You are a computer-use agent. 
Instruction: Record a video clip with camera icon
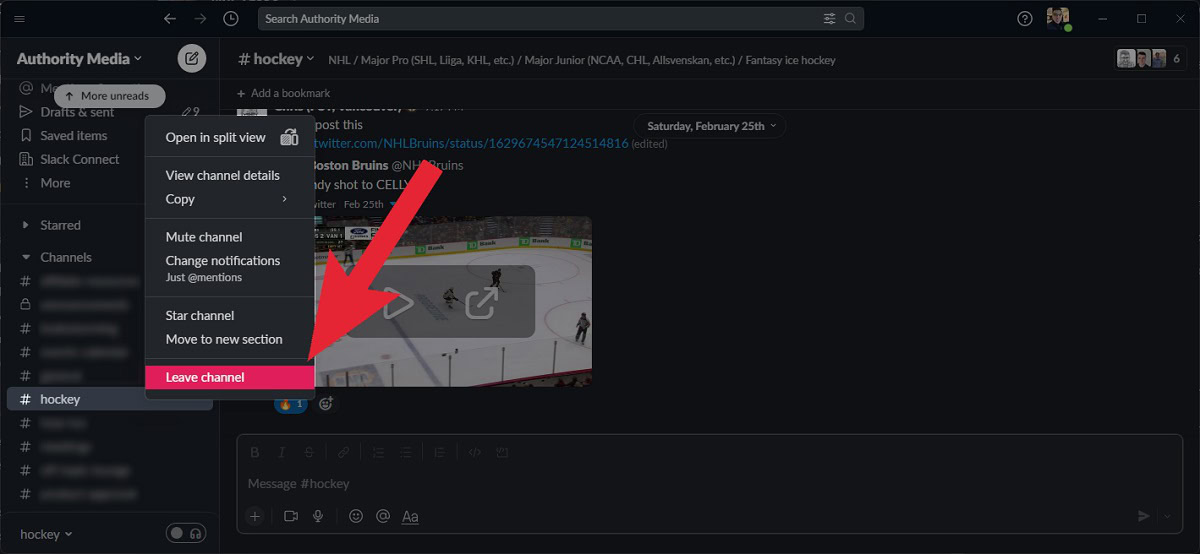point(291,516)
